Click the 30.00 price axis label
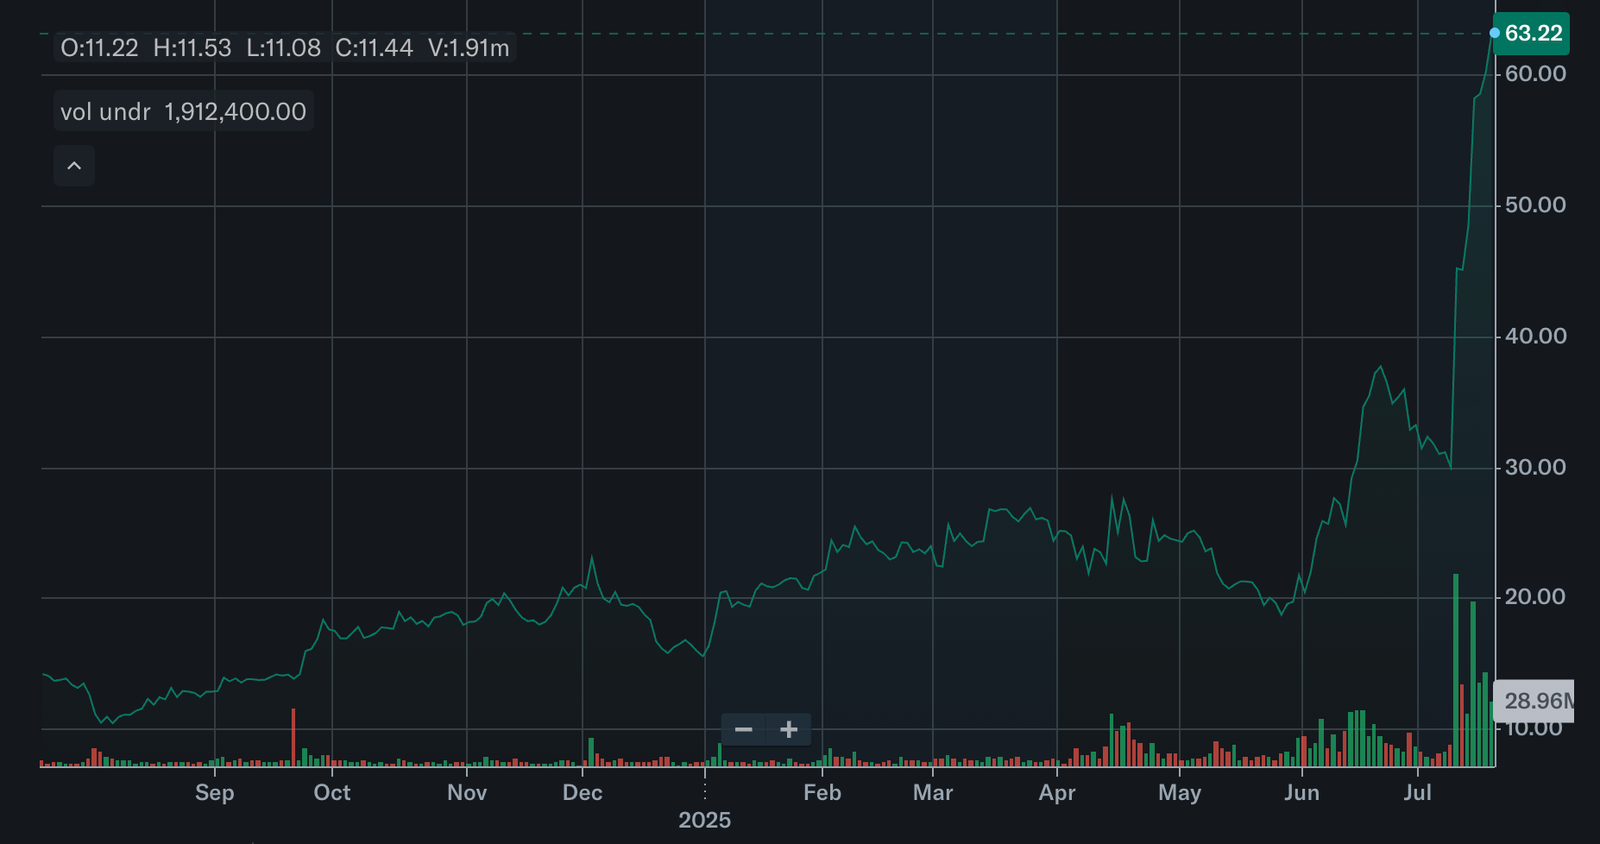Viewport: 1600px width, 844px height. (x=1535, y=467)
